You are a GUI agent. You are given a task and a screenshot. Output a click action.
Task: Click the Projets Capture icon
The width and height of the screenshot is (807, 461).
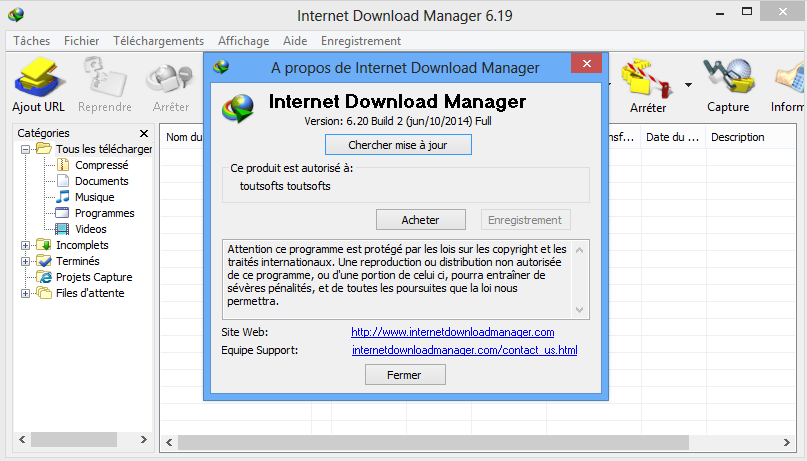[x=44, y=276]
